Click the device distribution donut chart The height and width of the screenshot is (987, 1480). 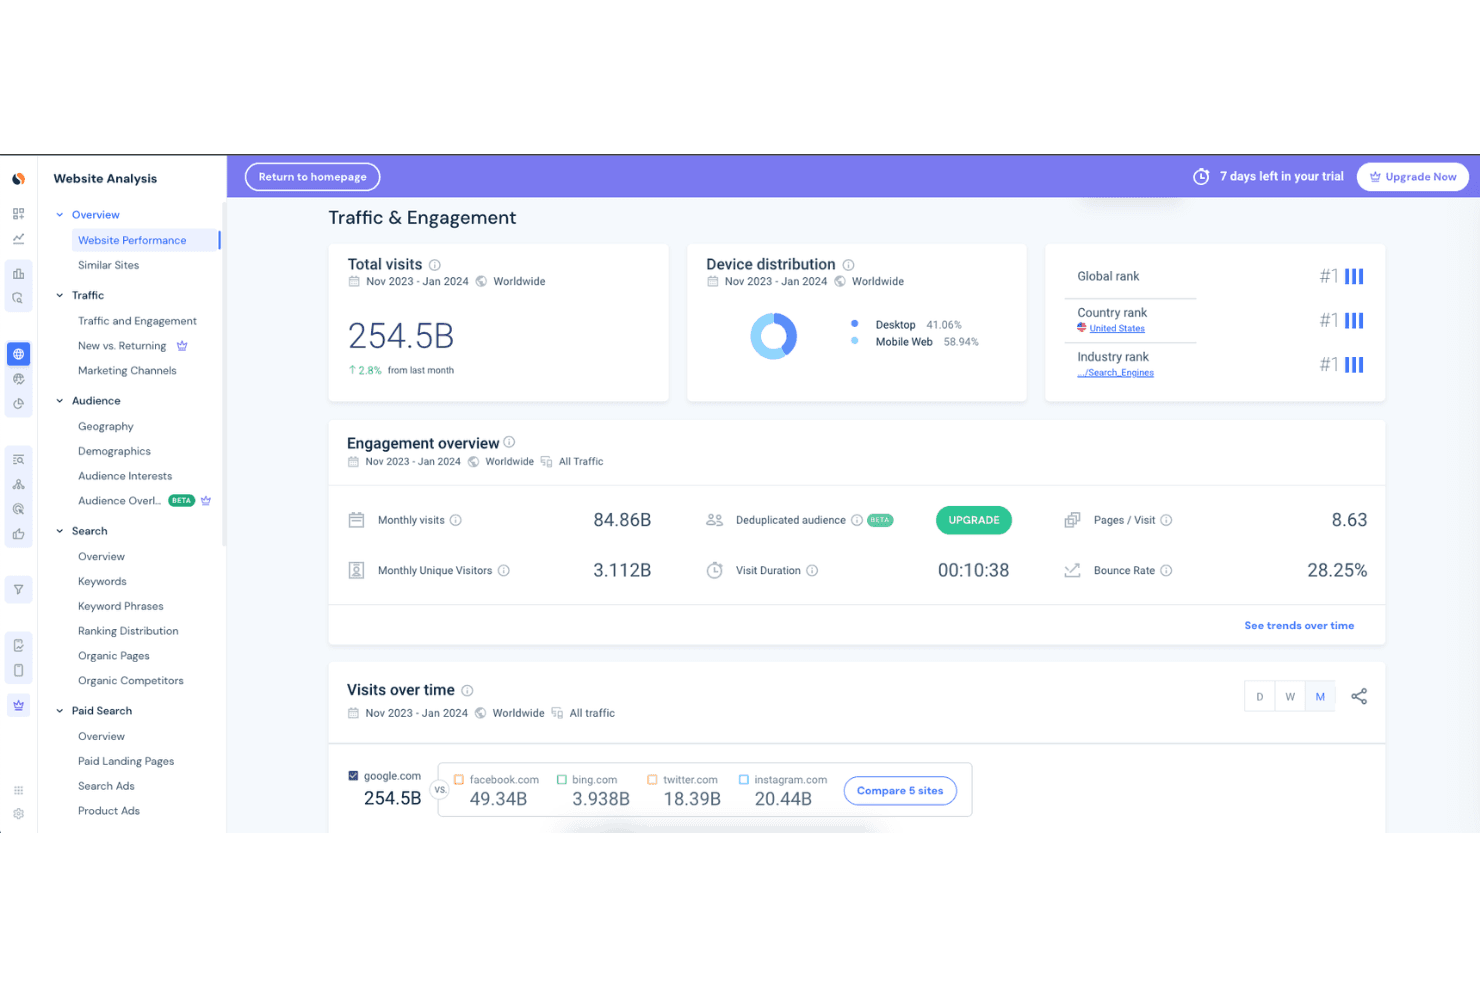(x=774, y=336)
